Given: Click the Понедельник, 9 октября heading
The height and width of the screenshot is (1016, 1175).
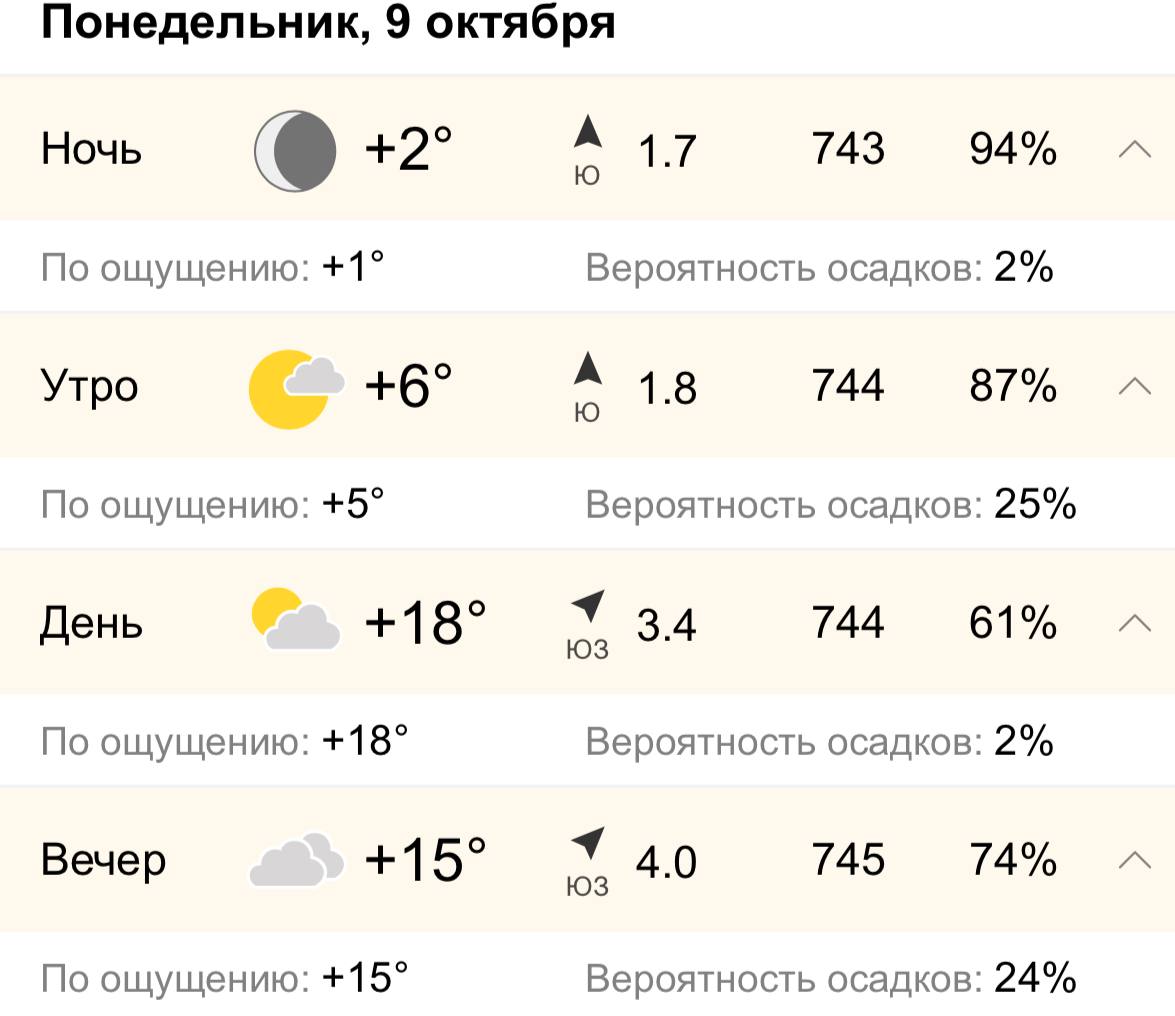Looking at the screenshot, I should pyautogui.click(x=328, y=22).
